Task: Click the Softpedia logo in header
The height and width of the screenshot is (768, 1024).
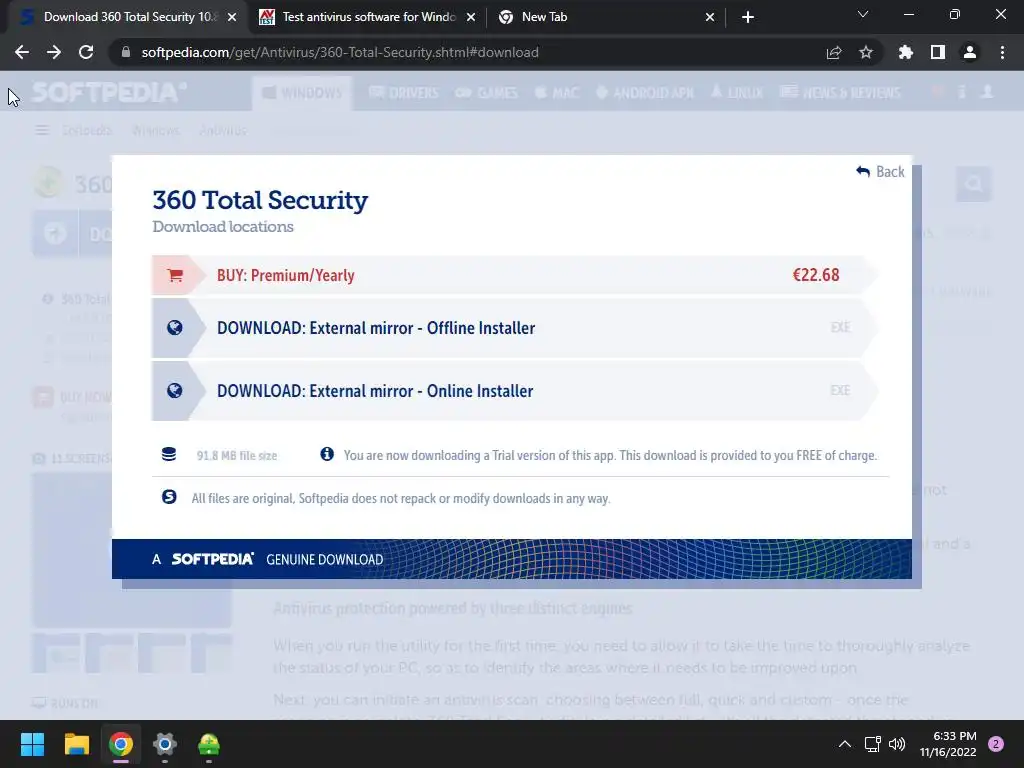Action: (109, 92)
